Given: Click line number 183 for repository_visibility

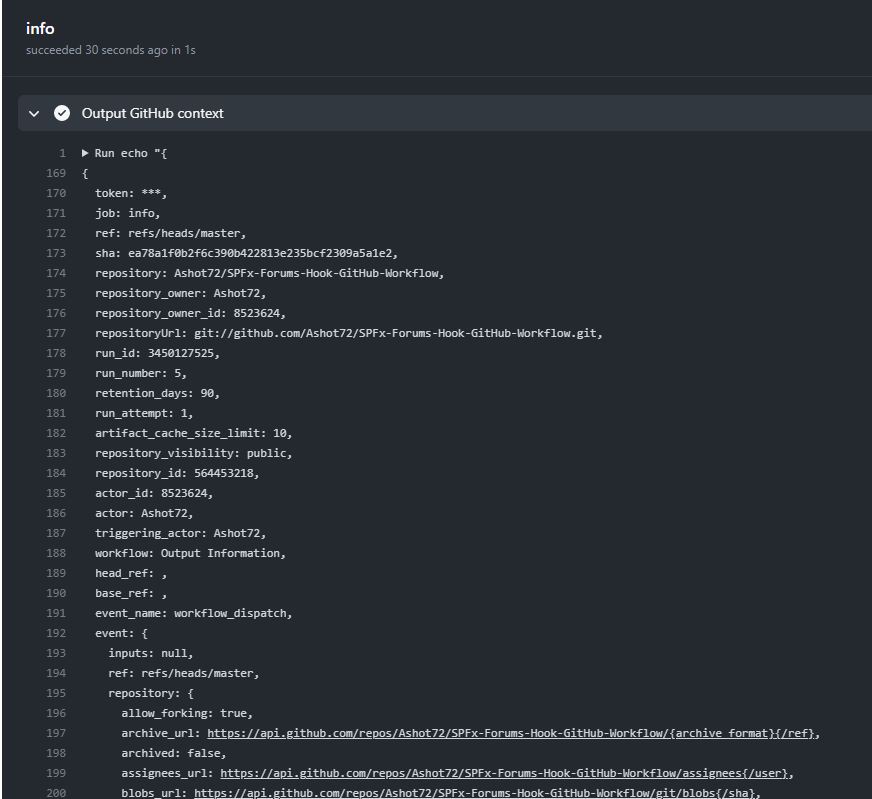Looking at the screenshot, I should pos(56,453).
